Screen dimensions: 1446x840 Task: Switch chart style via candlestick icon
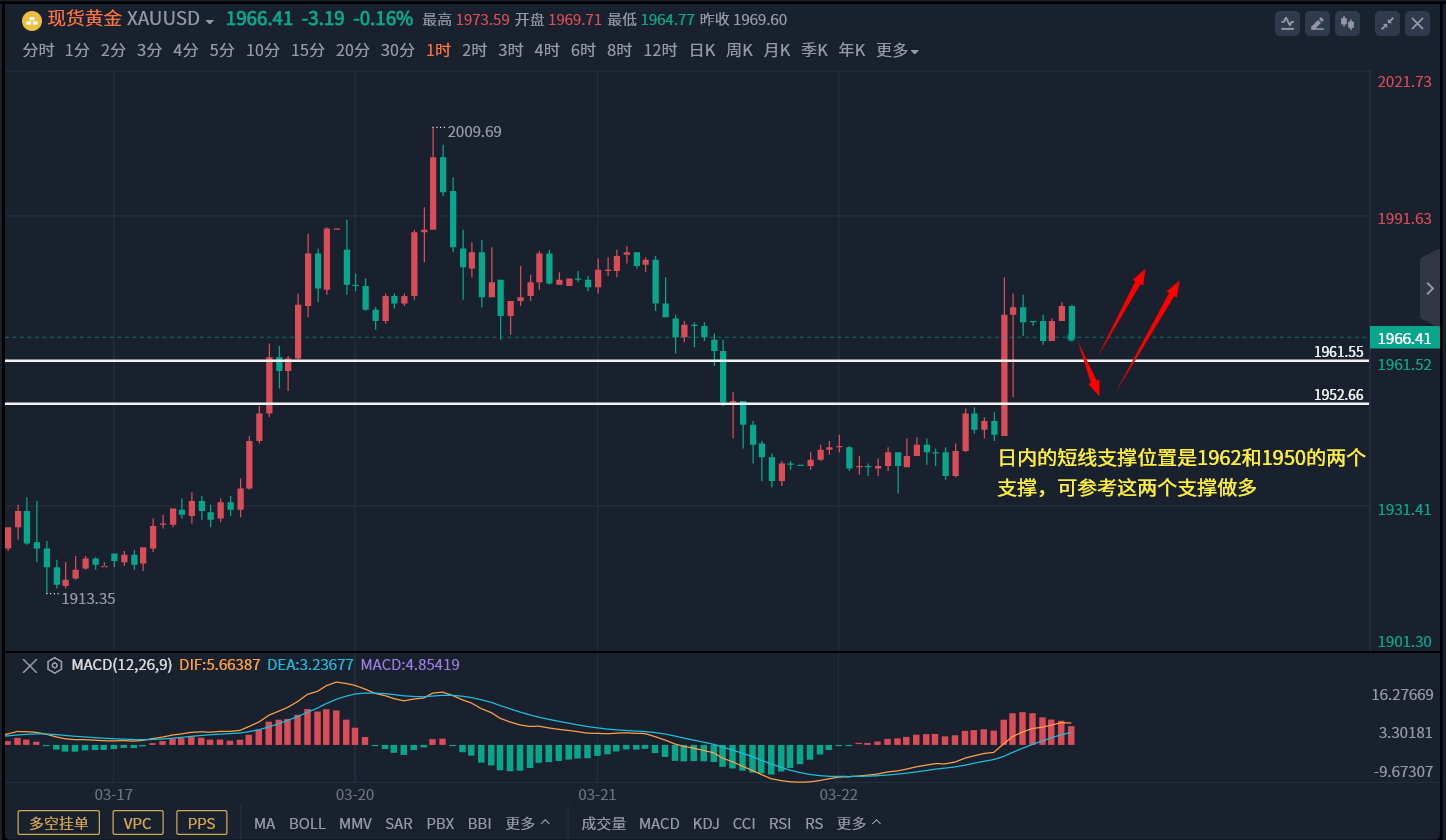click(x=1347, y=23)
